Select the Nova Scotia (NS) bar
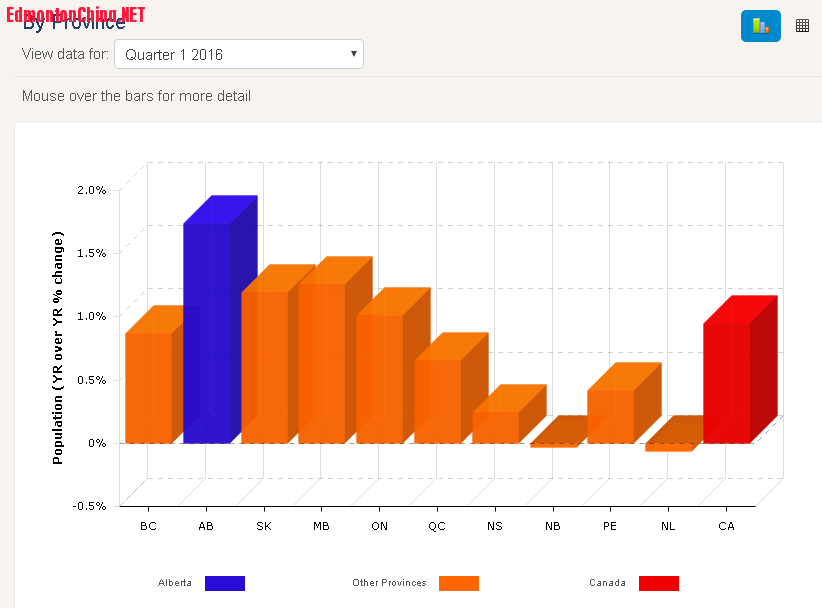This screenshot has height=608, width=822. (x=495, y=427)
